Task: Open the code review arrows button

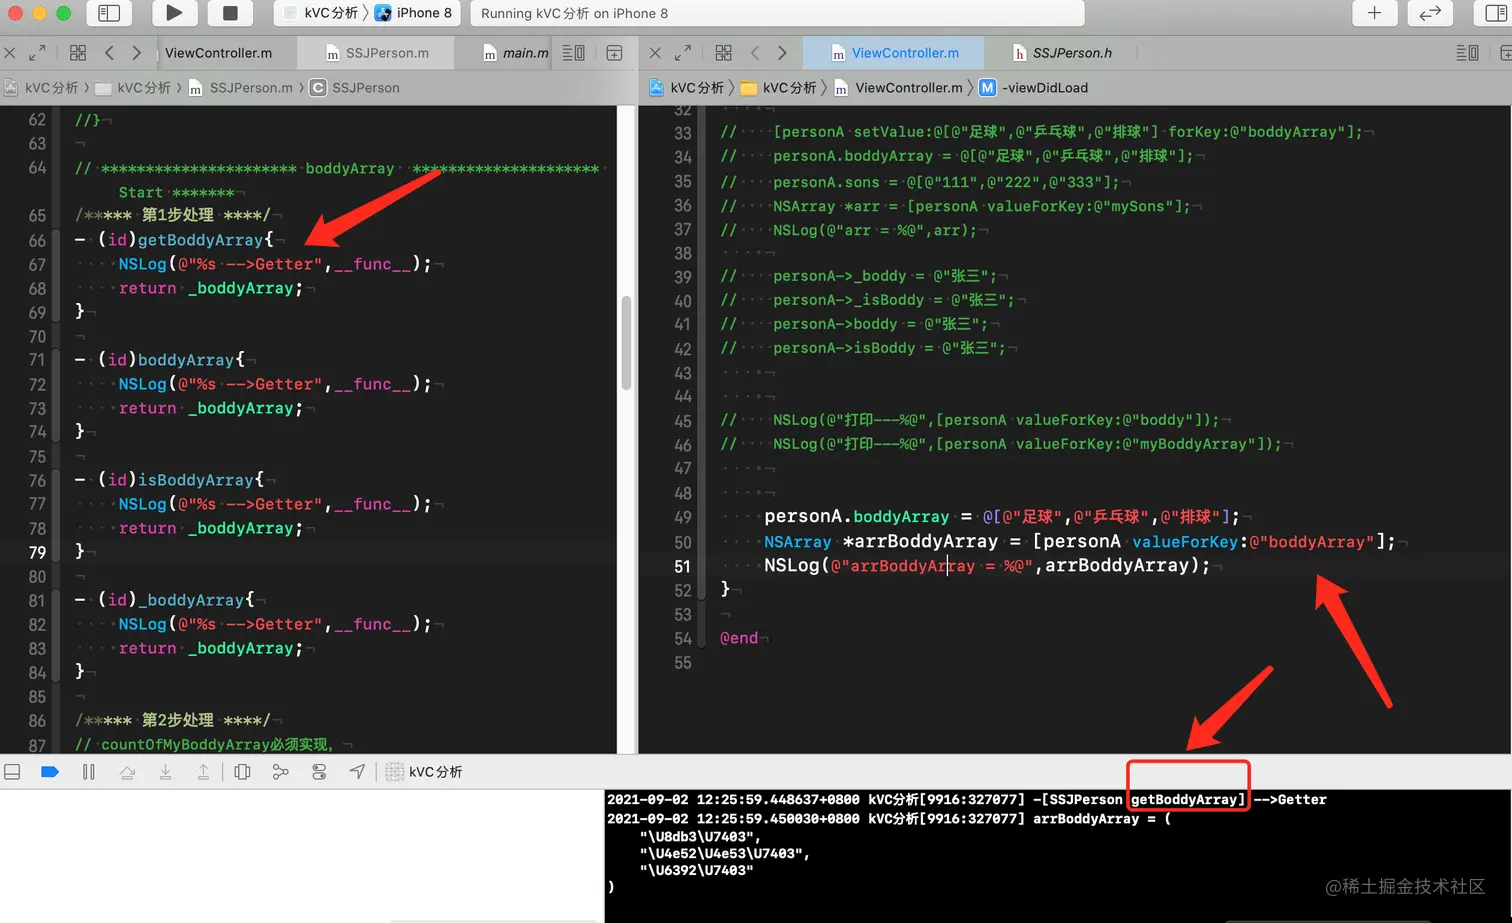Action: pos(1430,13)
